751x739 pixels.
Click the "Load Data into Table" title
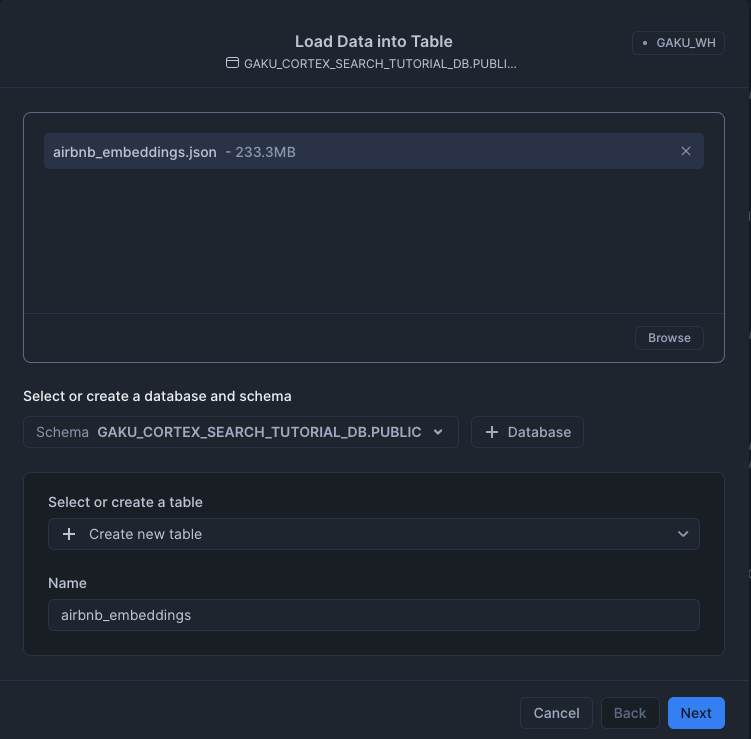click(374, 42)
